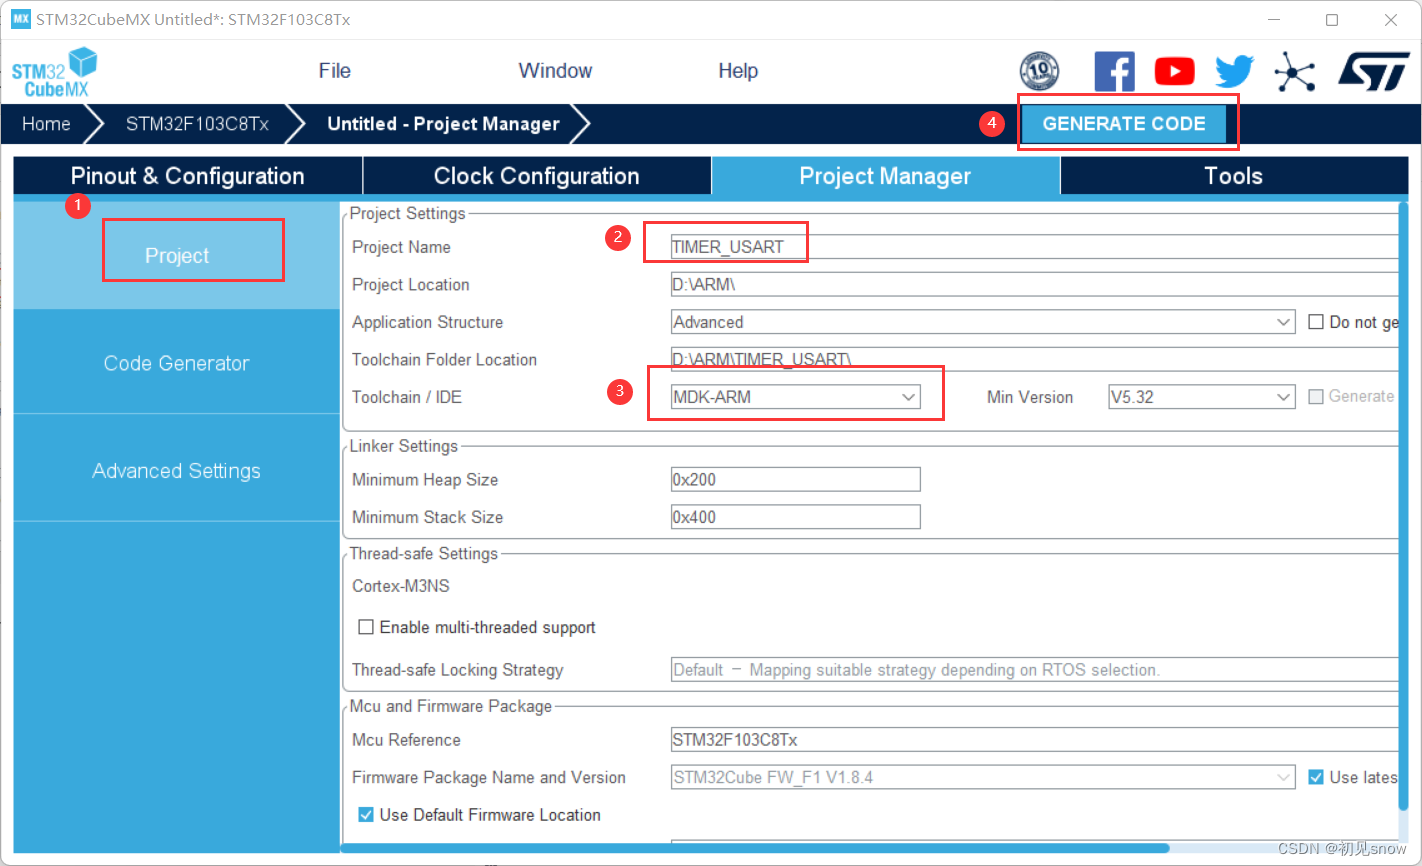Switch to Clock Configuration tab

(537, 176)
